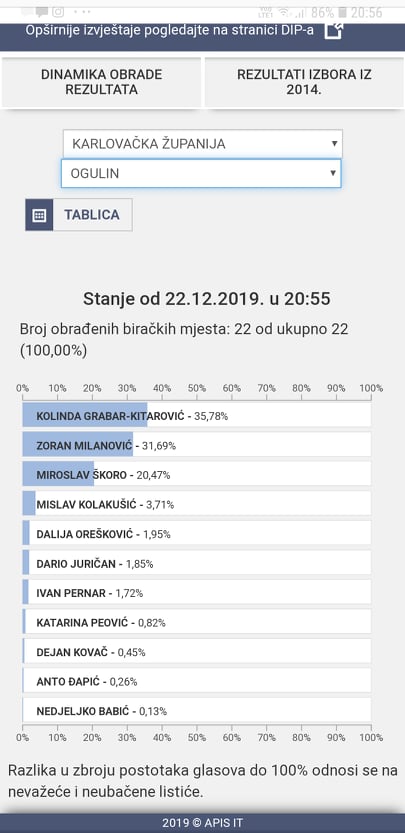Click the Ivan Pernar result row
Image resolution: width=405 pixels, height=833 pixels.
tap(197, 592)
